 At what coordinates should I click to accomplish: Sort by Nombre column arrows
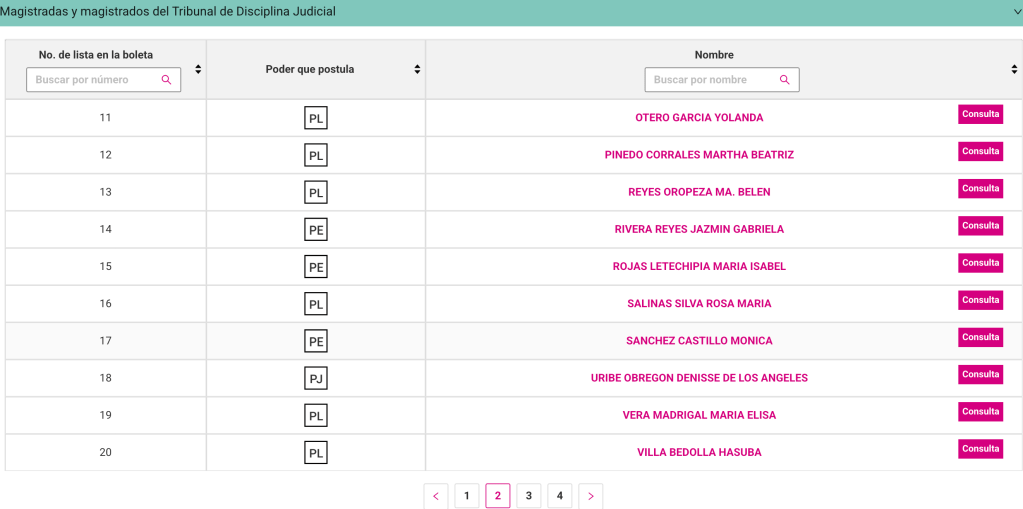[1014, 69]
